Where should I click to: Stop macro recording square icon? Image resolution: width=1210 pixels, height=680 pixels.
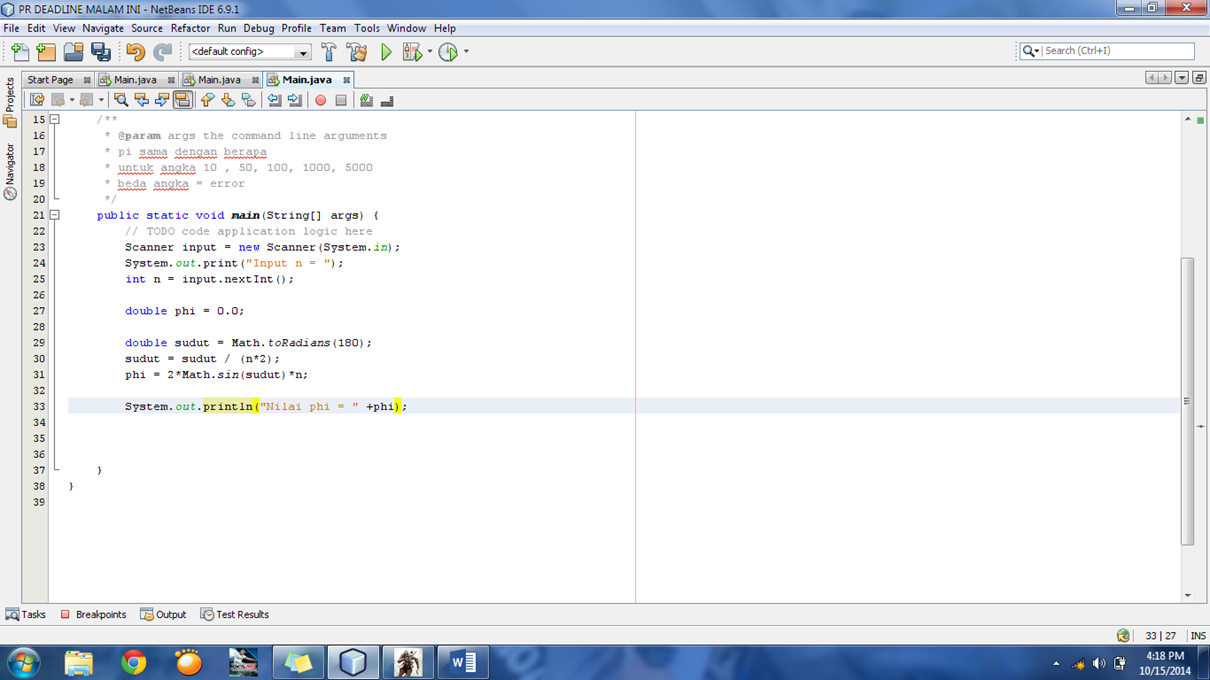click(341, 100)
